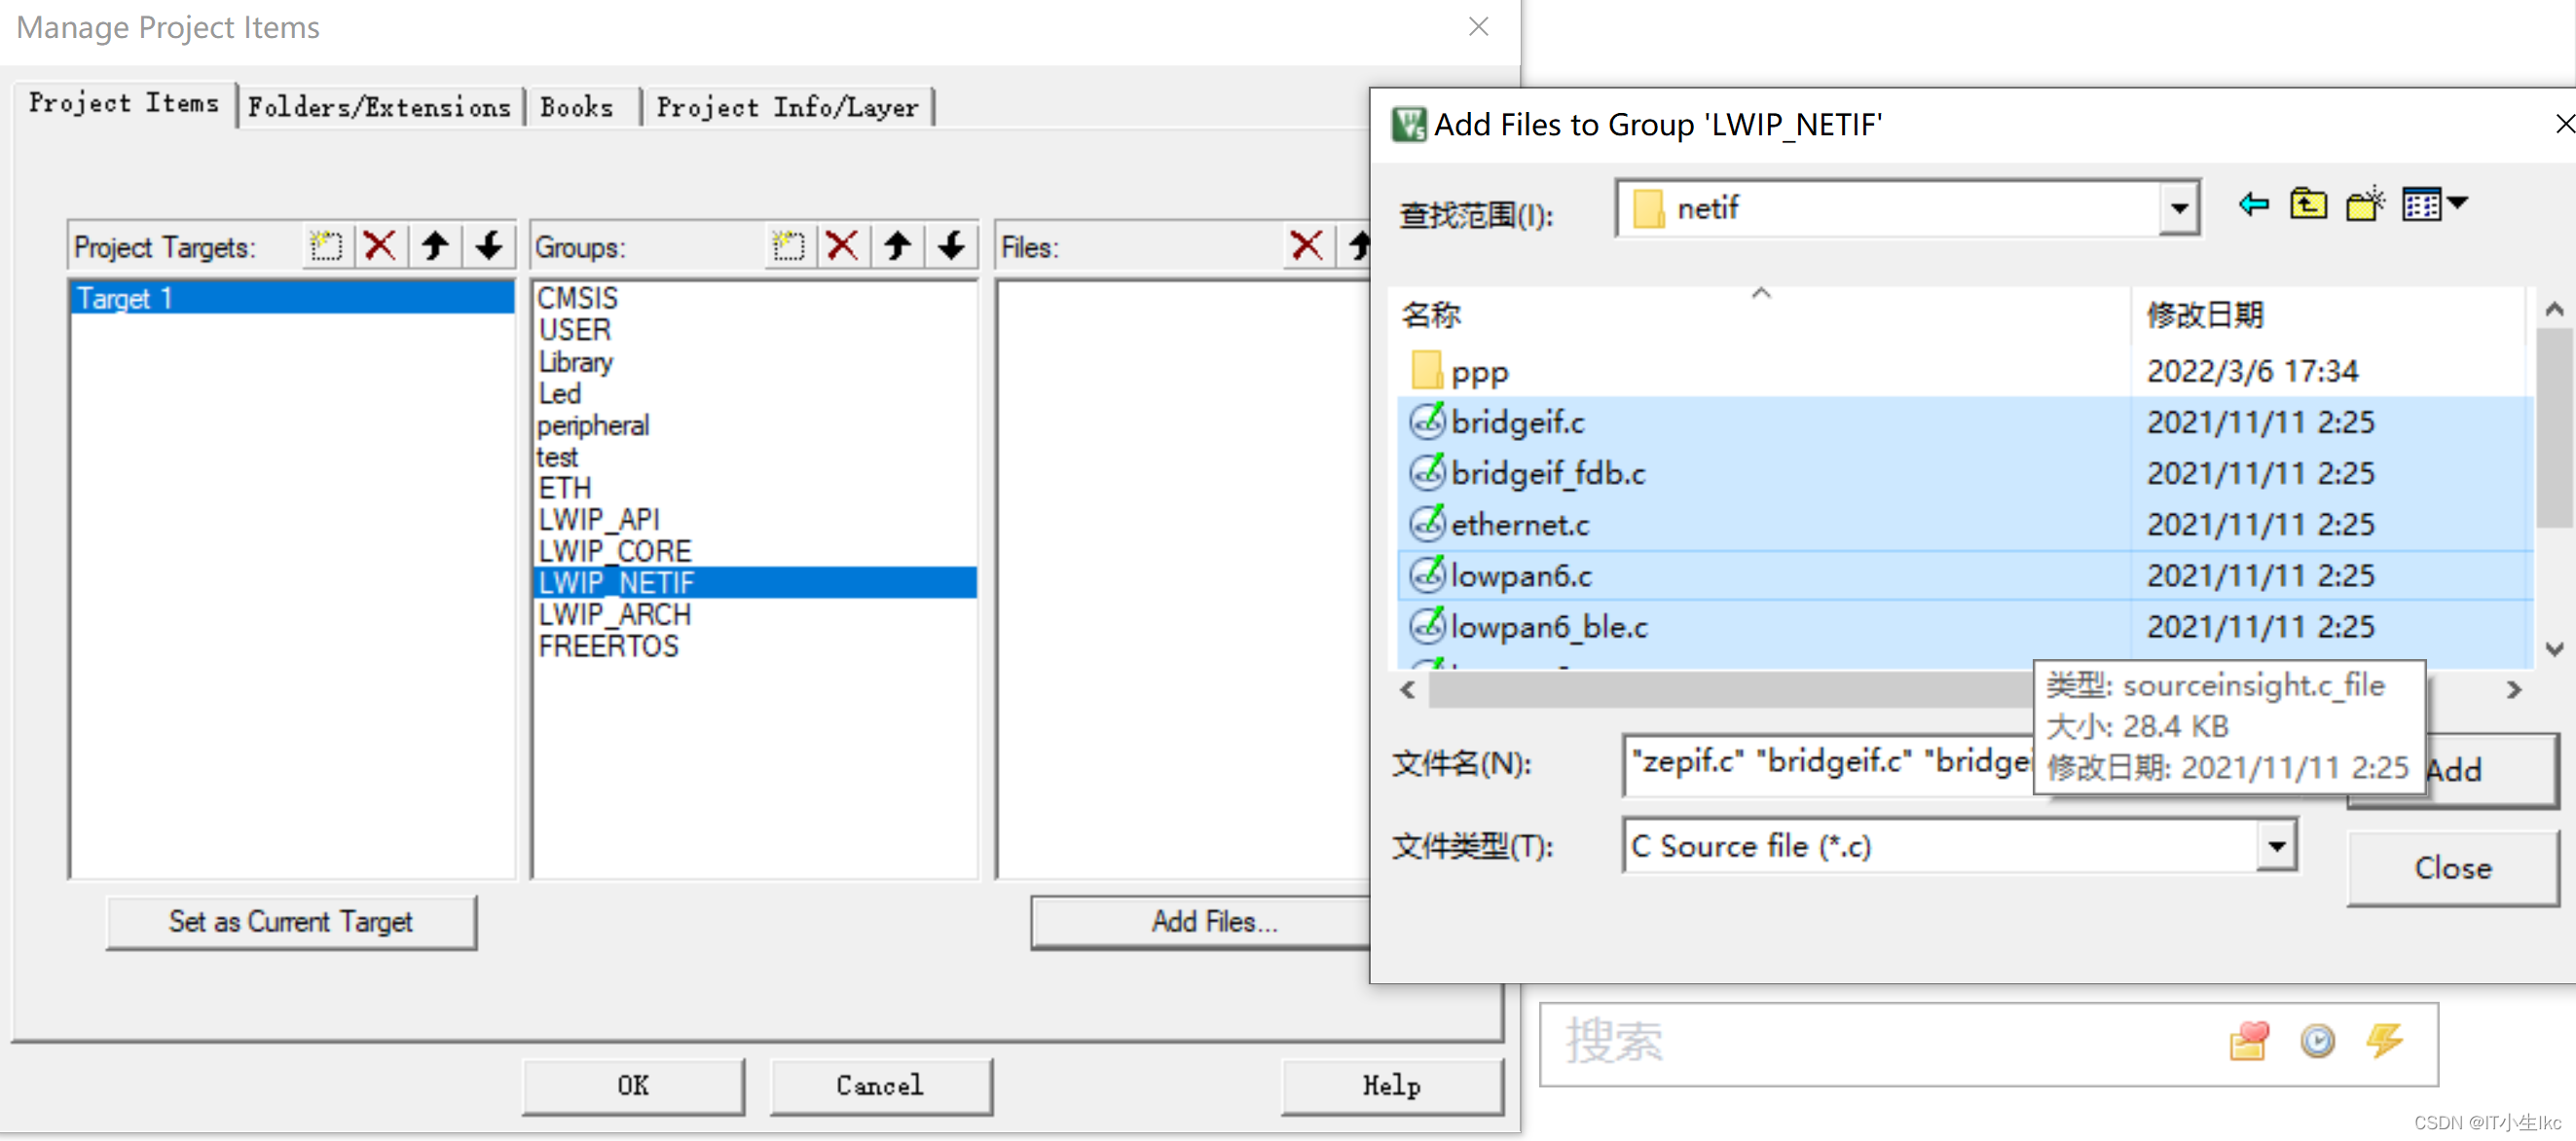This screenshot has width=2576, height=1141.
Task: Switch to the Folders/Extensions tab
Action: coord(380,107)
